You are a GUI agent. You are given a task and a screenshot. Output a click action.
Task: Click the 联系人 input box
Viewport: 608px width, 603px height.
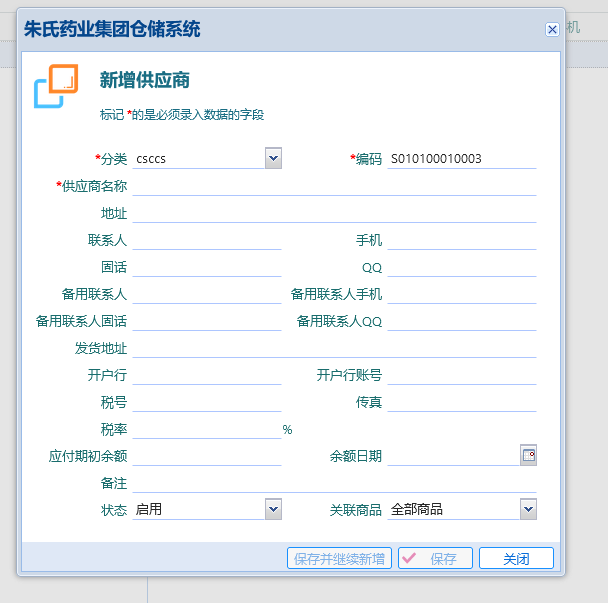pyautogui.click(x=207, y=240)
